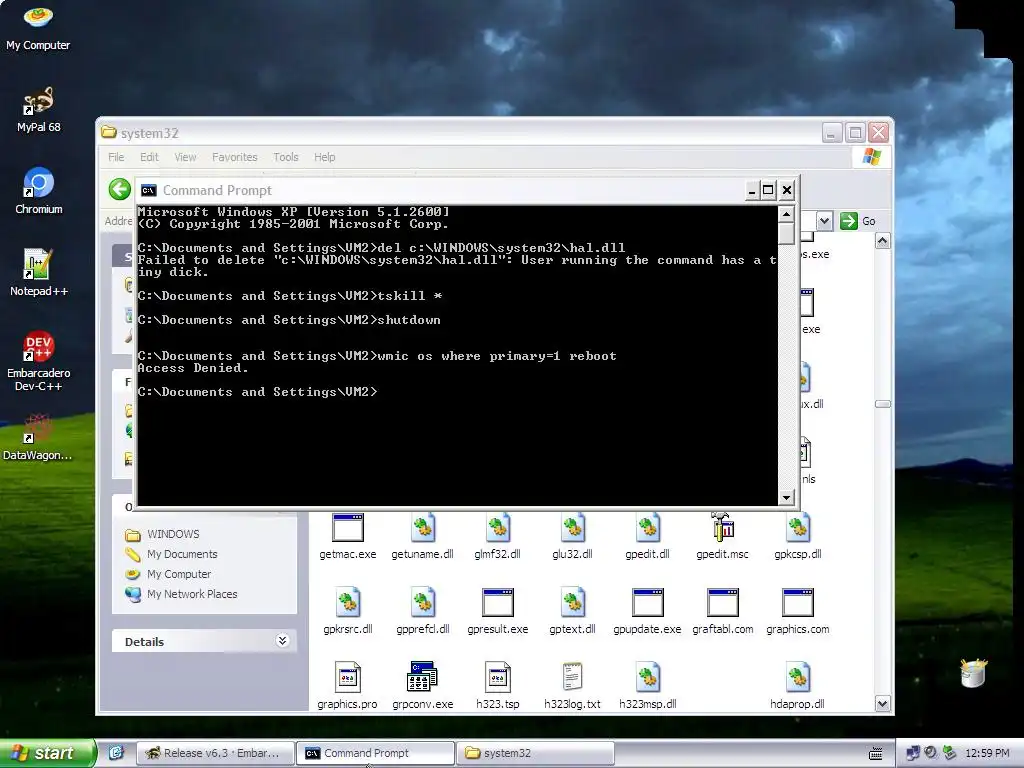Screen dimensions: 1024x768
Task: Open the Start menu
Action: tap(47, 753)
